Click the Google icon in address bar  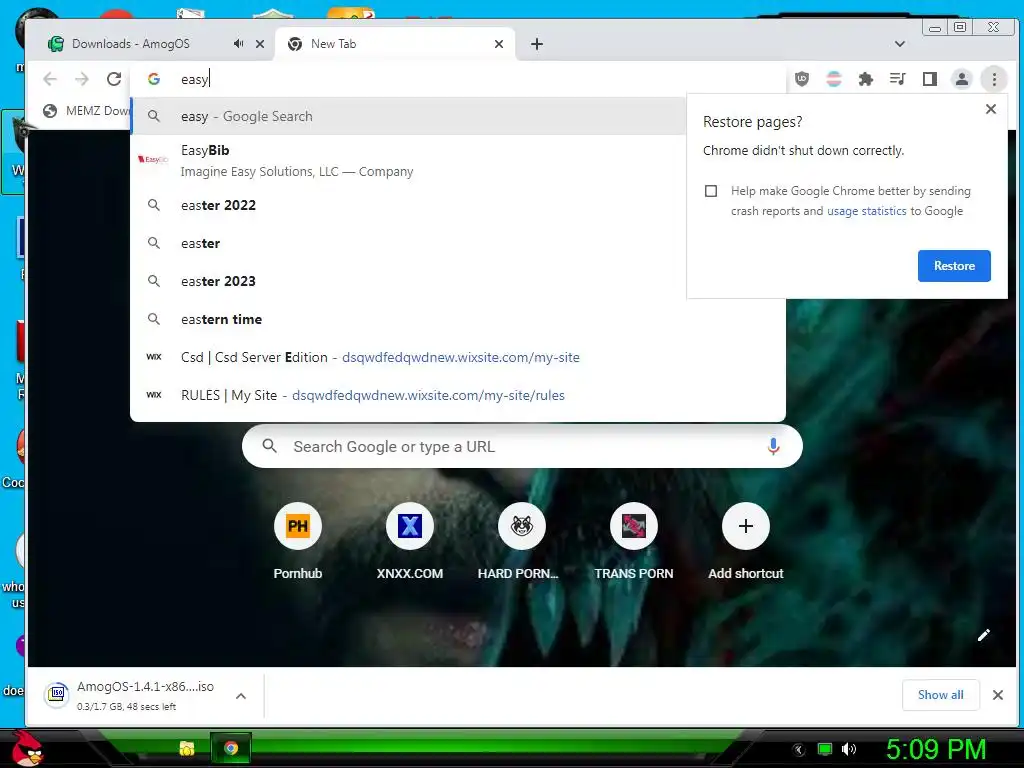tap(153, 79)
